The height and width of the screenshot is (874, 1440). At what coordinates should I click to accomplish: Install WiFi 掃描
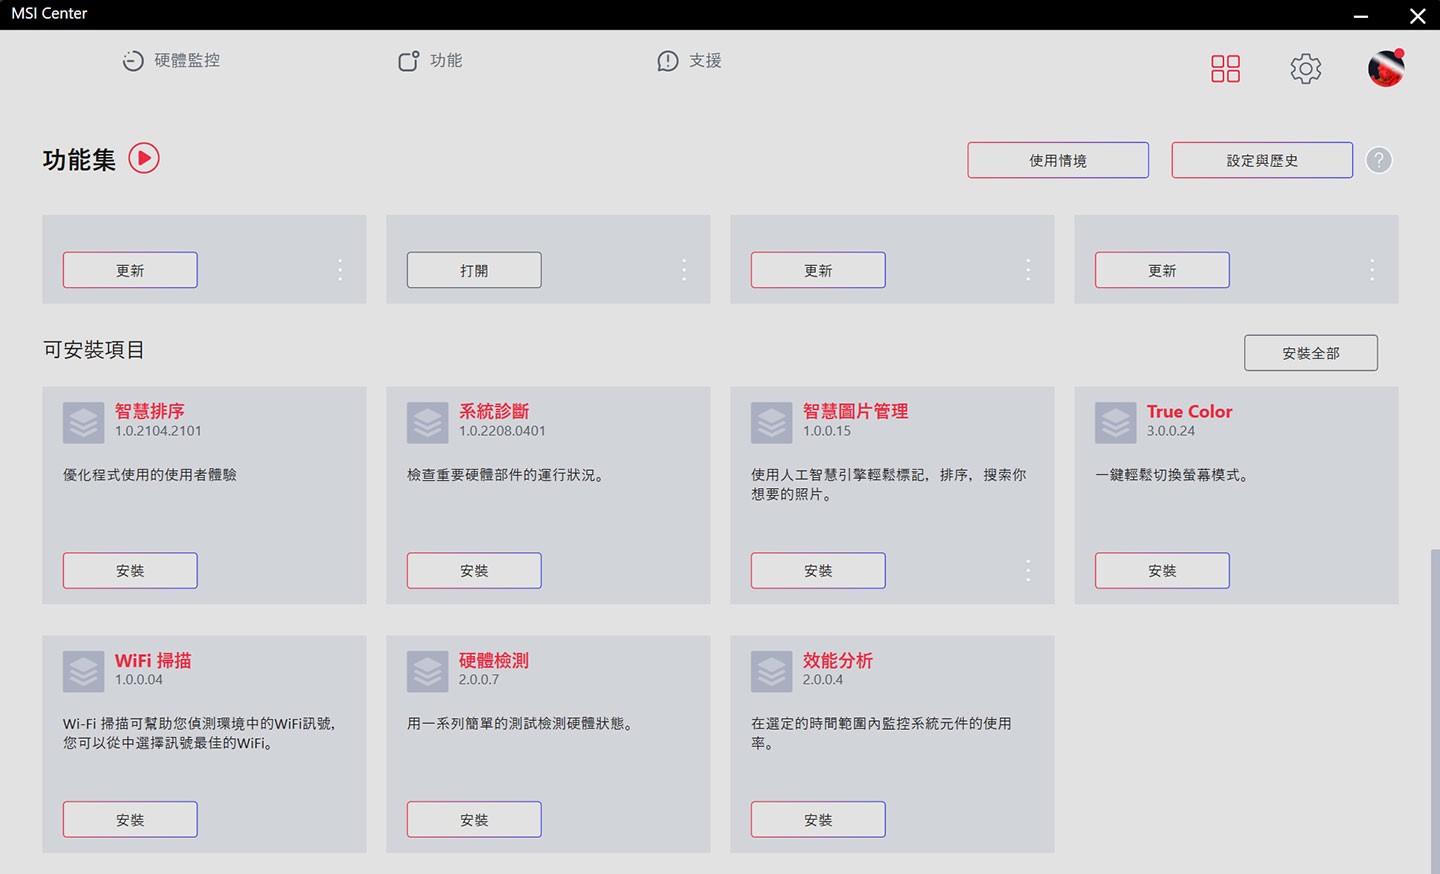pyautogui.click(x=130, y=820)
